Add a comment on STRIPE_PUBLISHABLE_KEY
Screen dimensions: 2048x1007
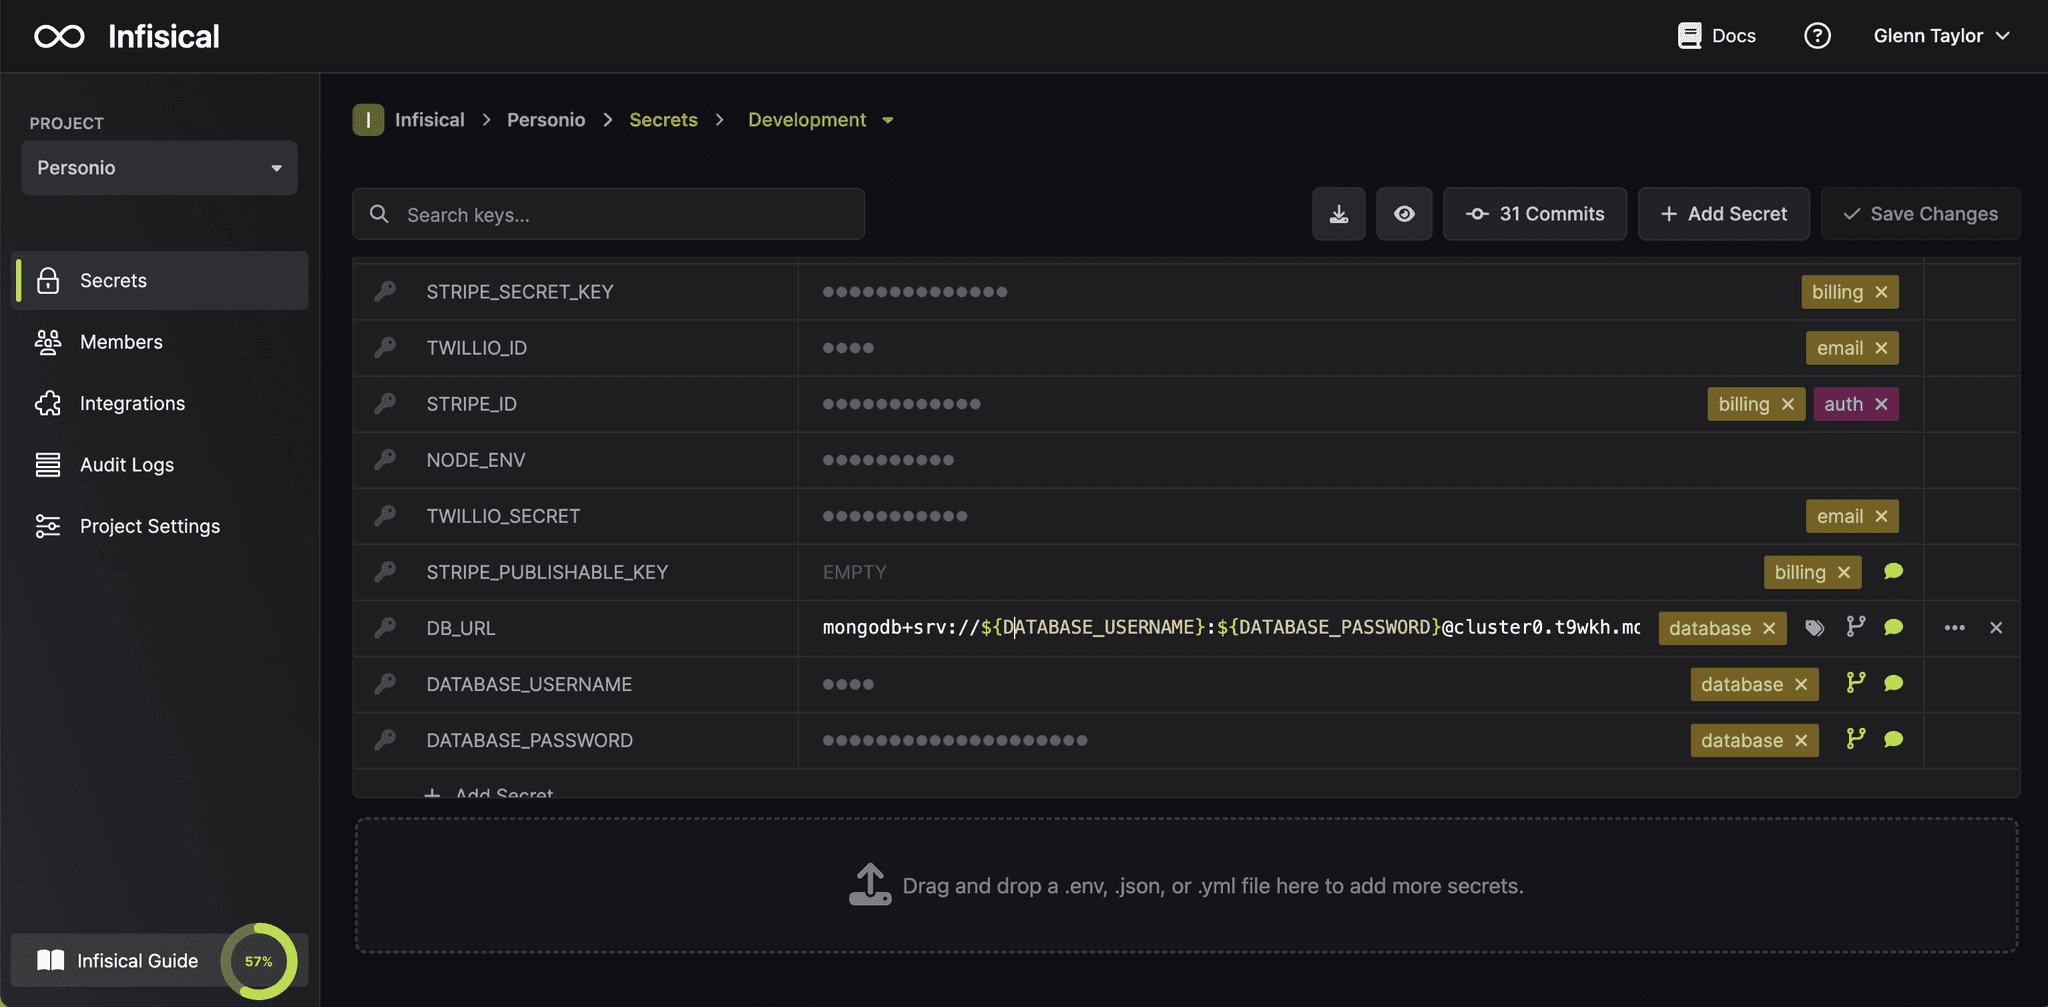click(x=1893, y=571)
